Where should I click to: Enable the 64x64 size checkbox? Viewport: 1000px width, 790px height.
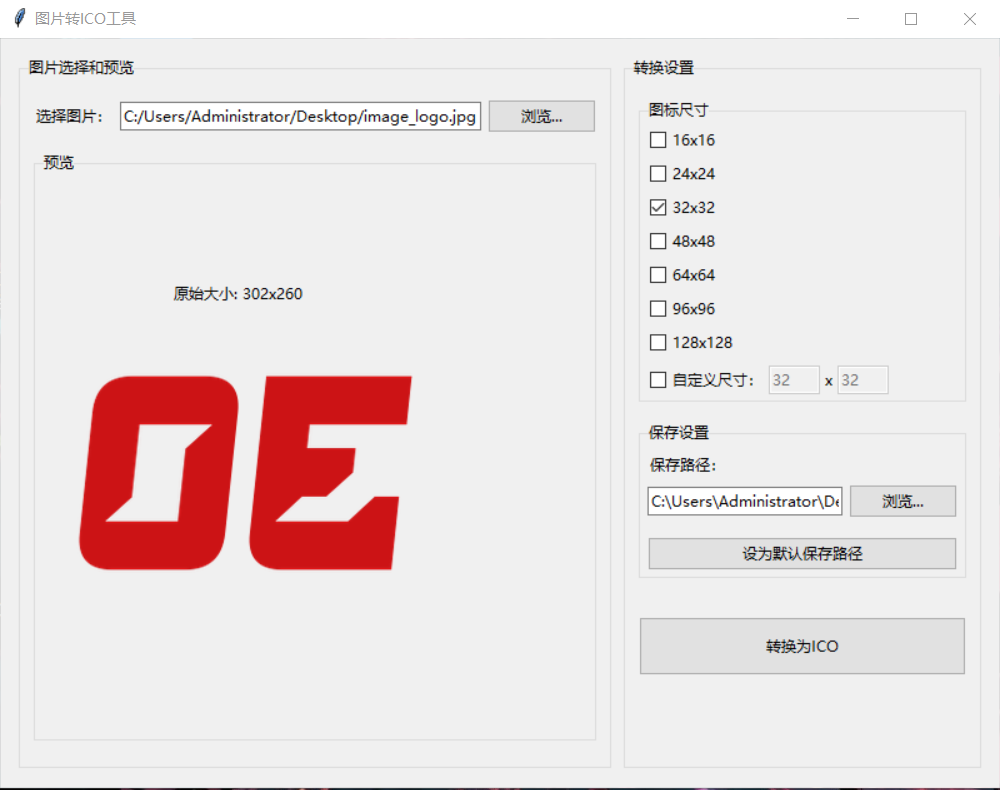[x=658, y=275]
